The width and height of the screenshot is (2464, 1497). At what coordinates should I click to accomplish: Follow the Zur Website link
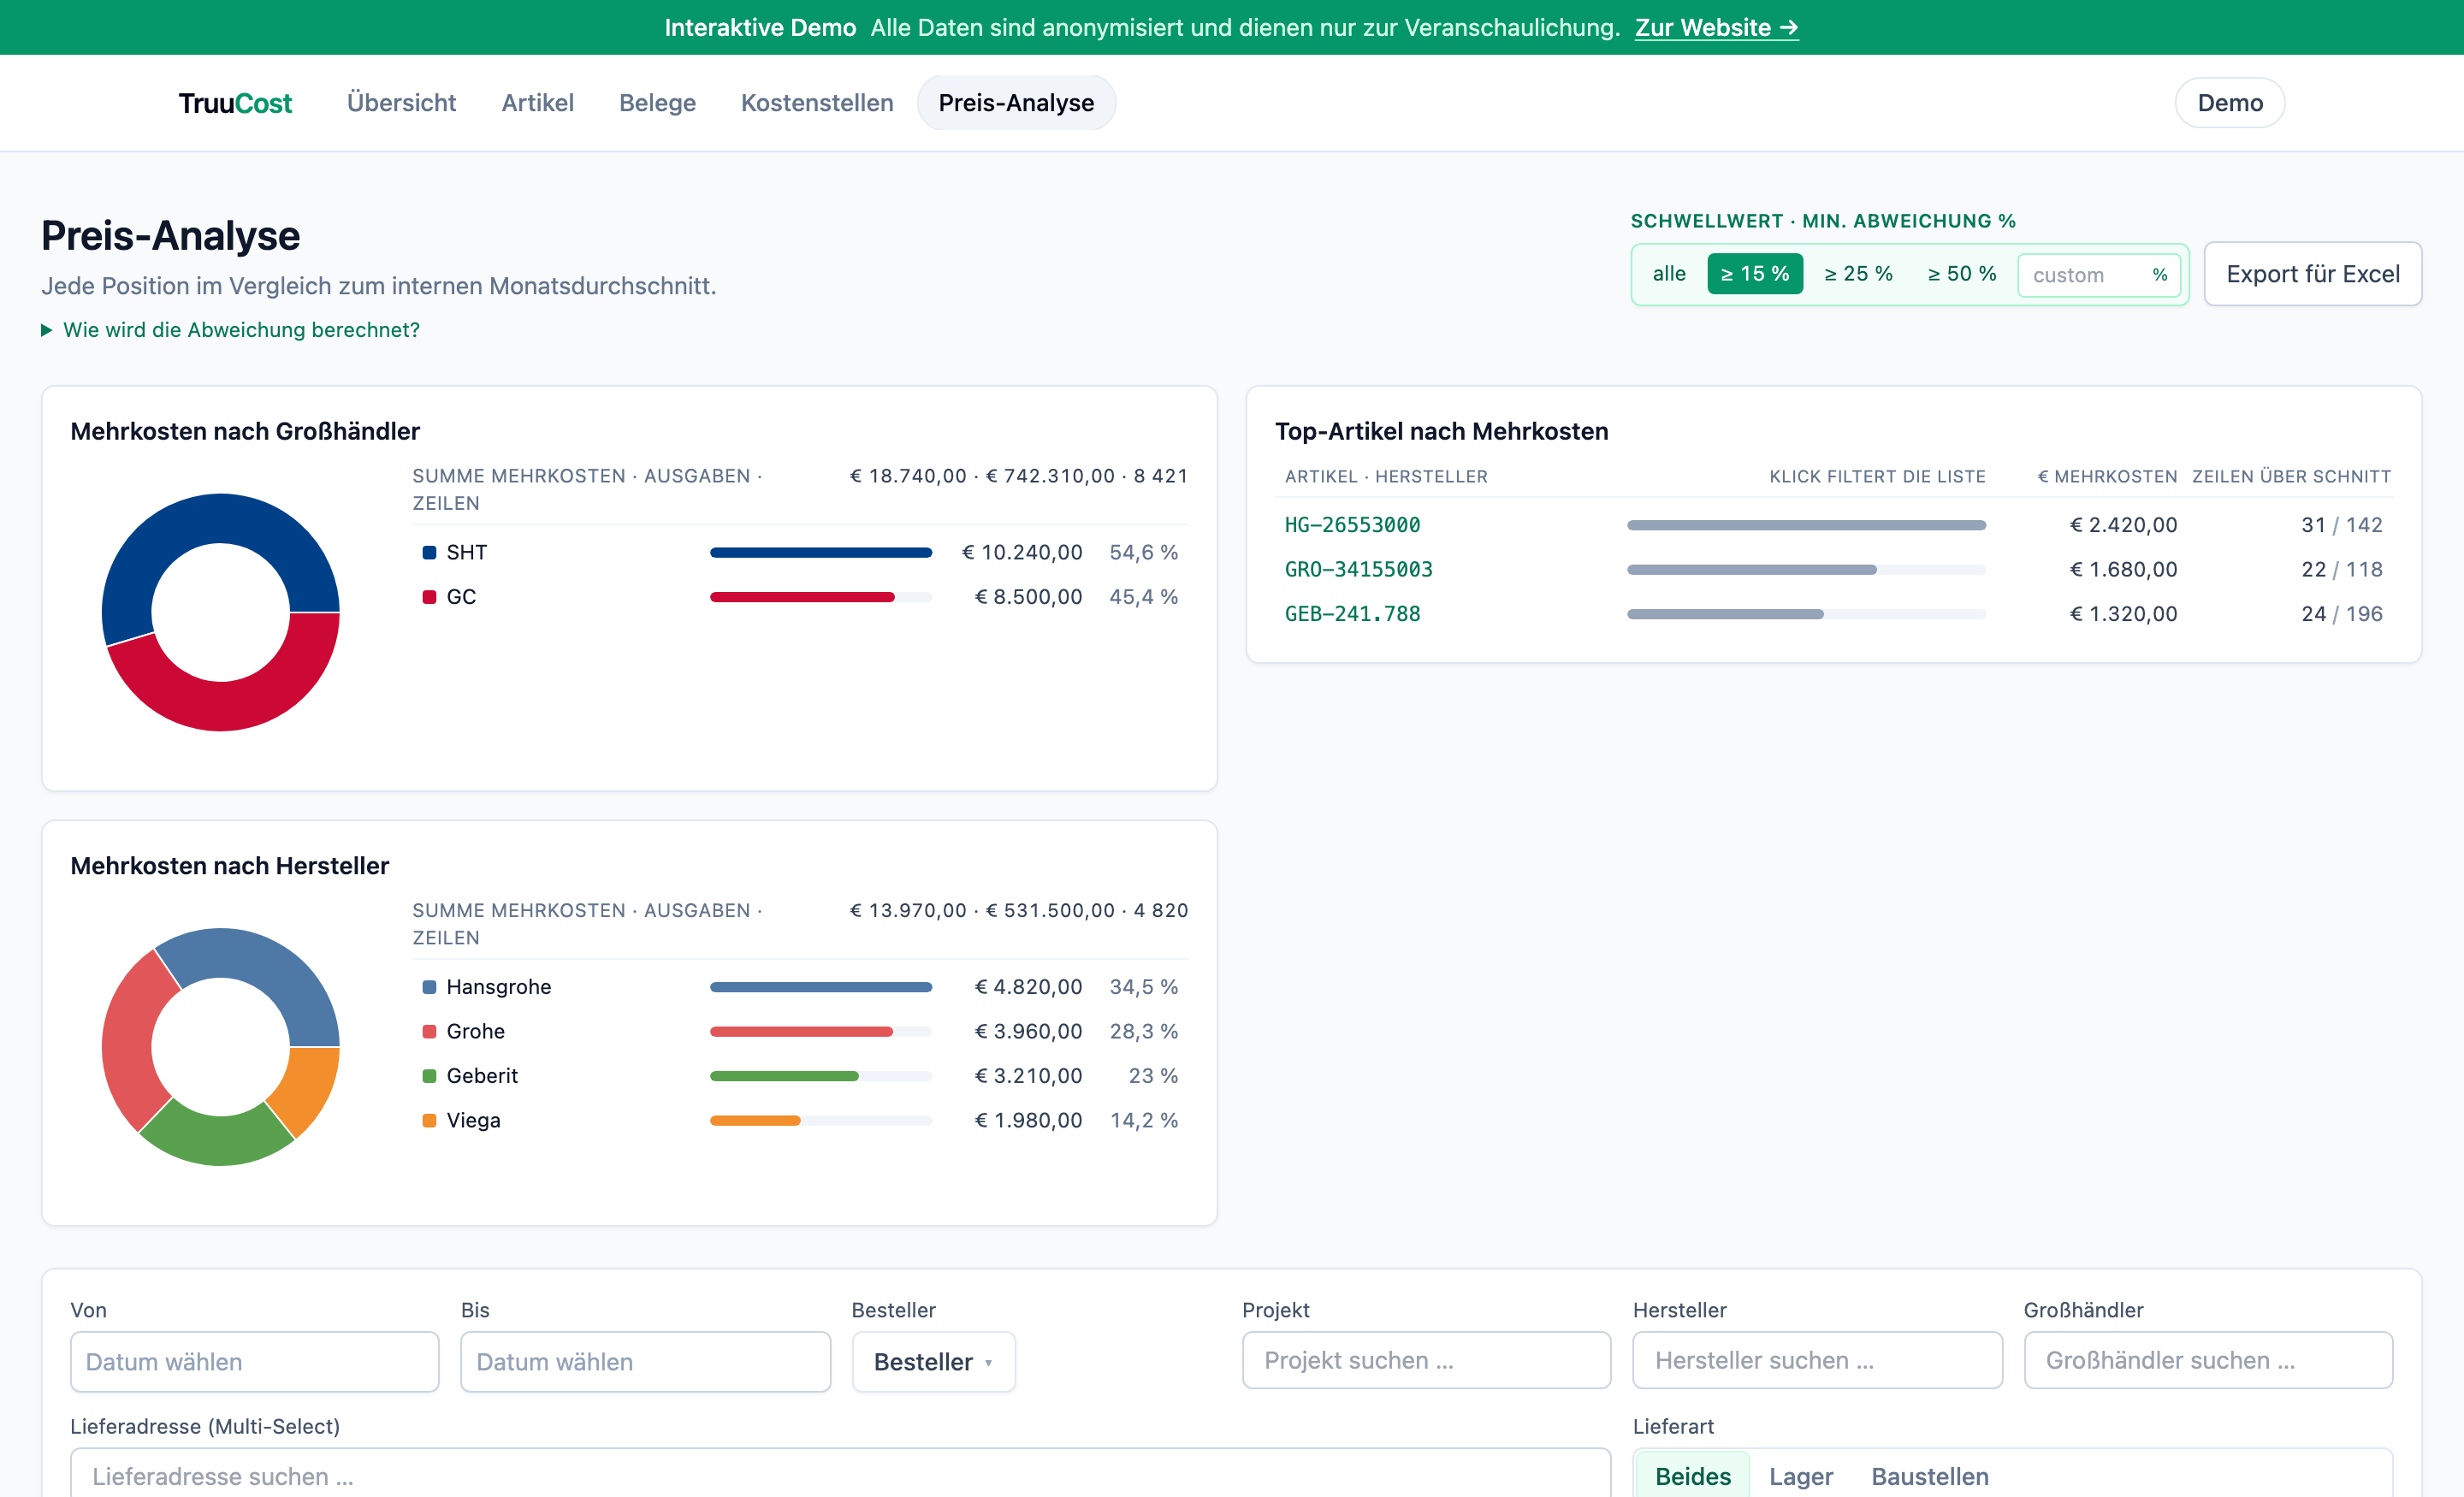tap(1717, 27)
